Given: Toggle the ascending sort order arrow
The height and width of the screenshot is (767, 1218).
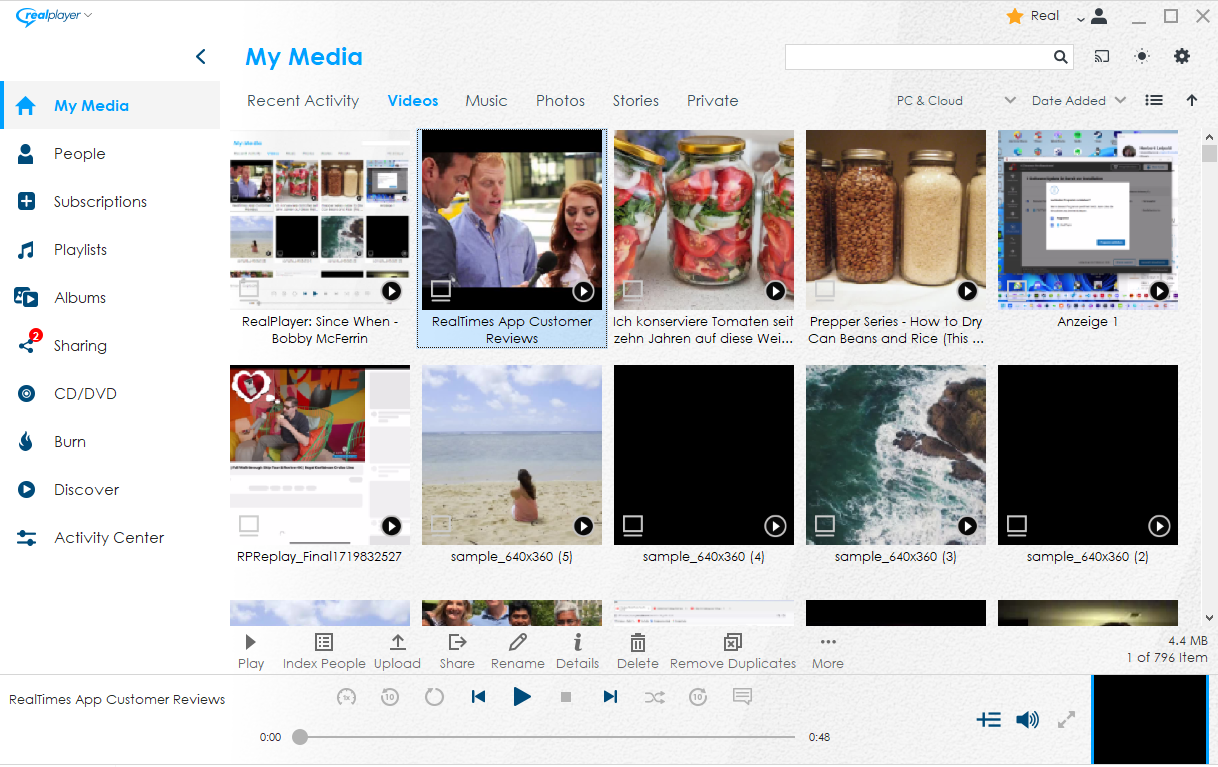Looking at the screenshot, I should [1191, 100].
